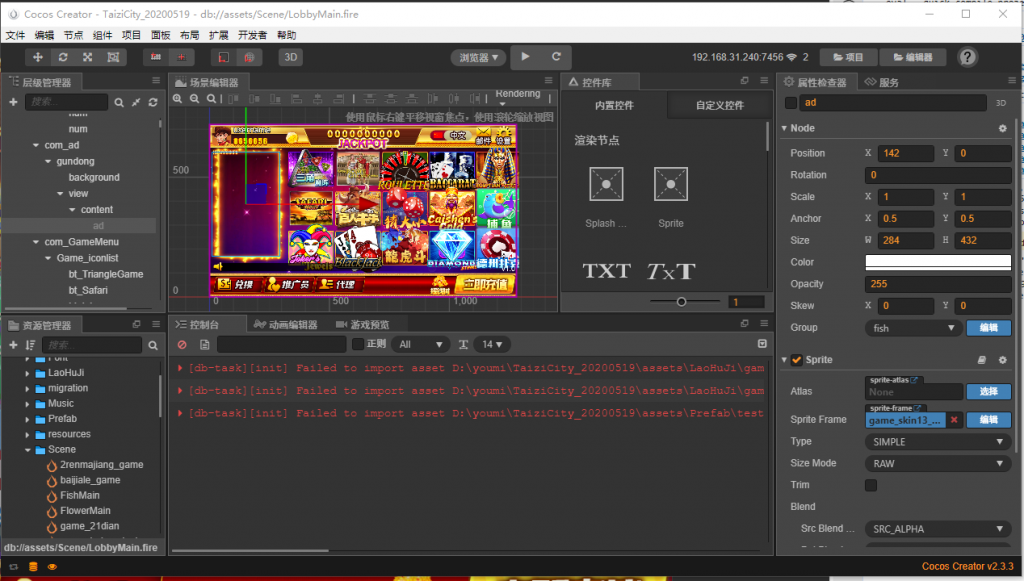Select the move transform tool
Image resolution: width=1024 pixels, height=581 pixels.
[38, 57]
